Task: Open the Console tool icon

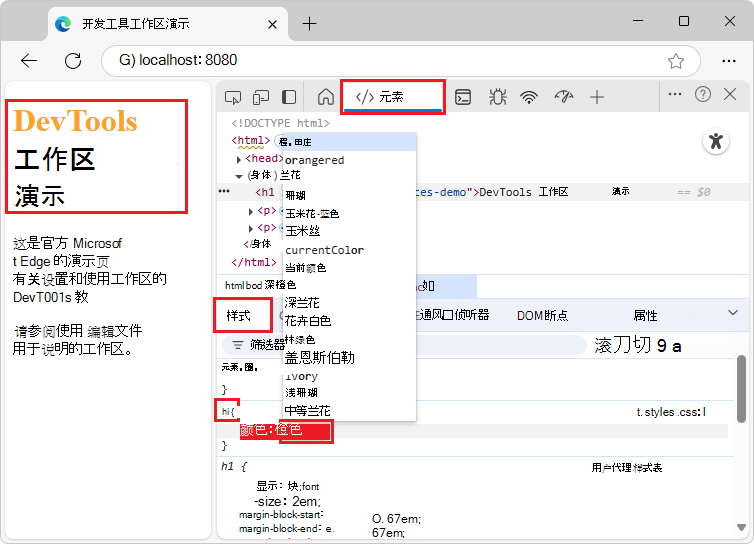Action: 463,97
